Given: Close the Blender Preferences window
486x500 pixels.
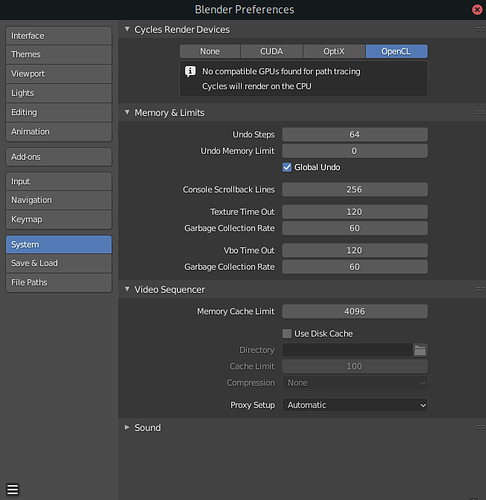Looking at the screenshot, I should coord(477,10).
